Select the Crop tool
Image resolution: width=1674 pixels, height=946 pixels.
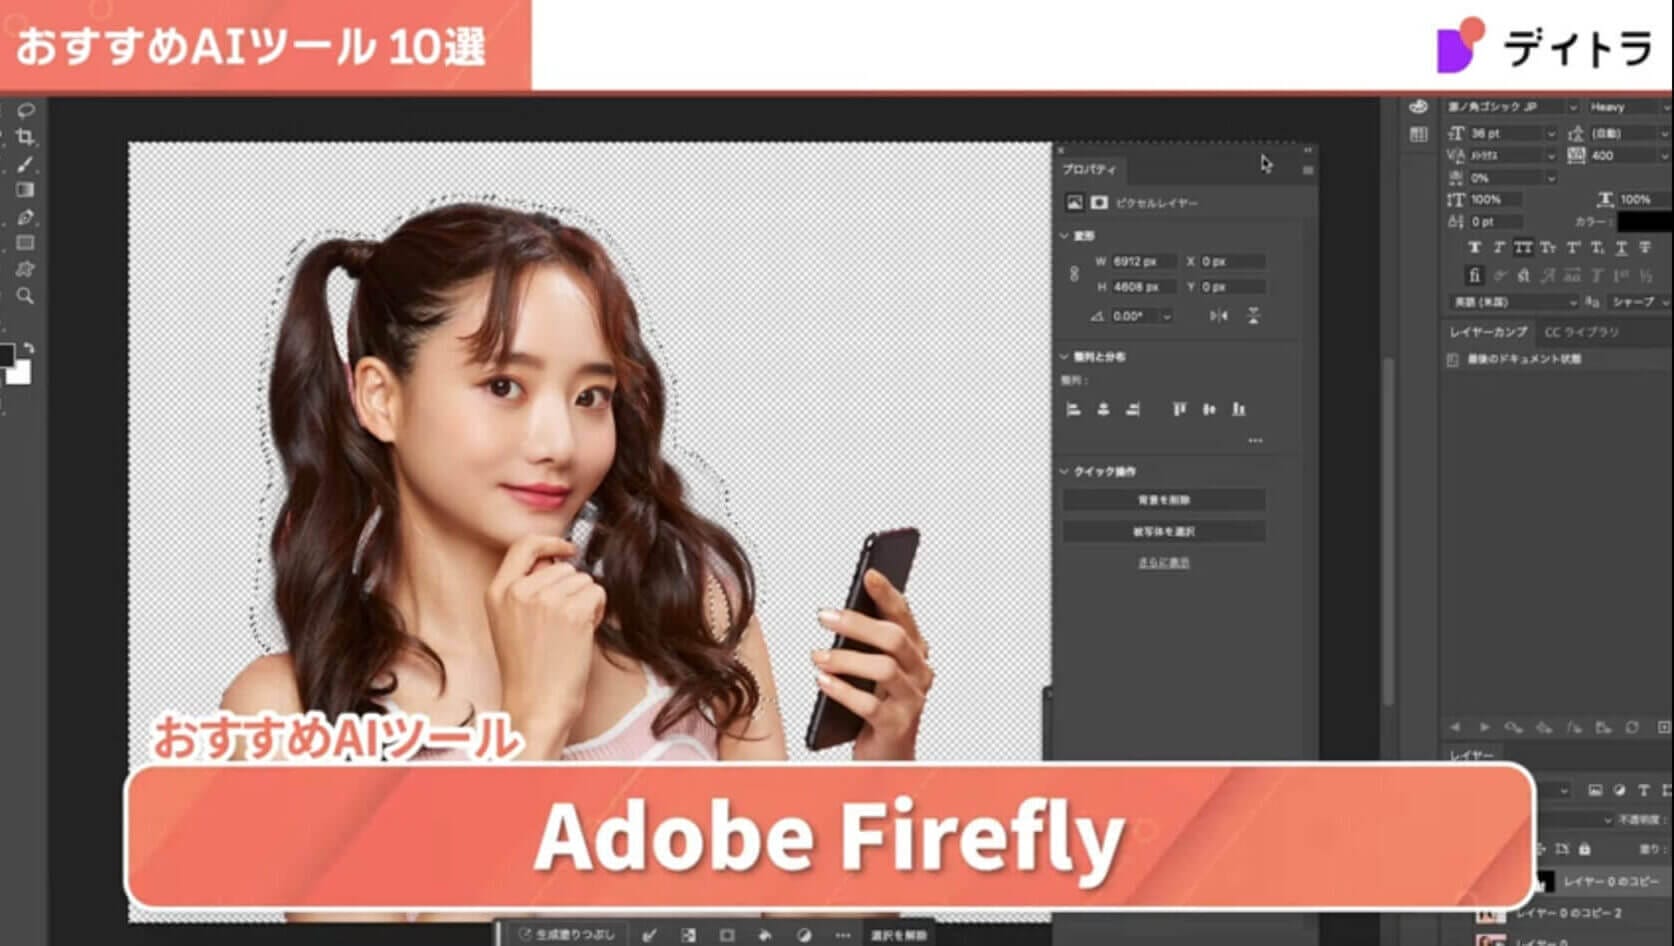(x=25, y=137)
